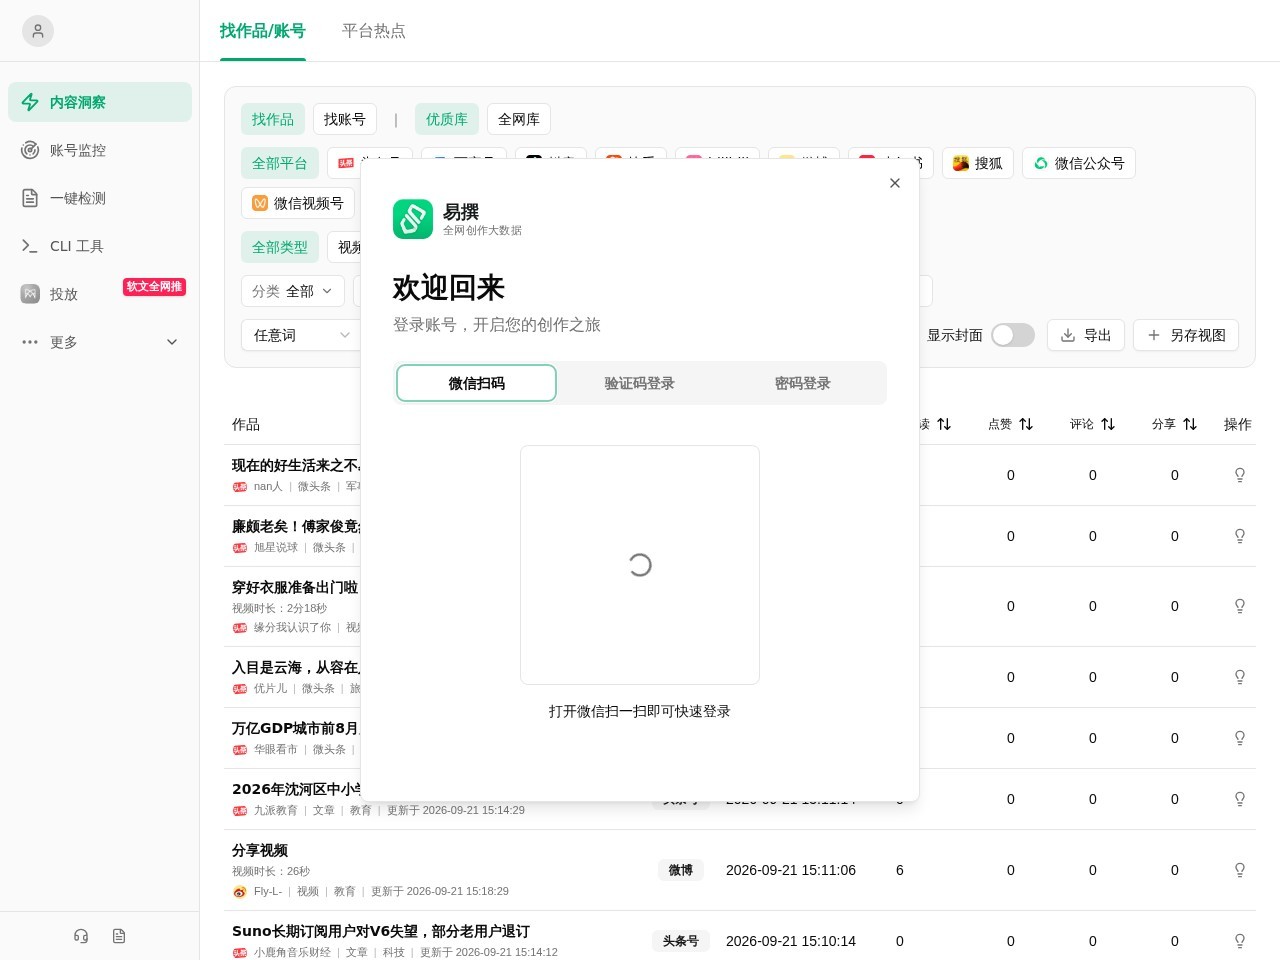1280x960 pixels.
Task: Click the 另存视图 button
Action: click(x=1186, y=335)
